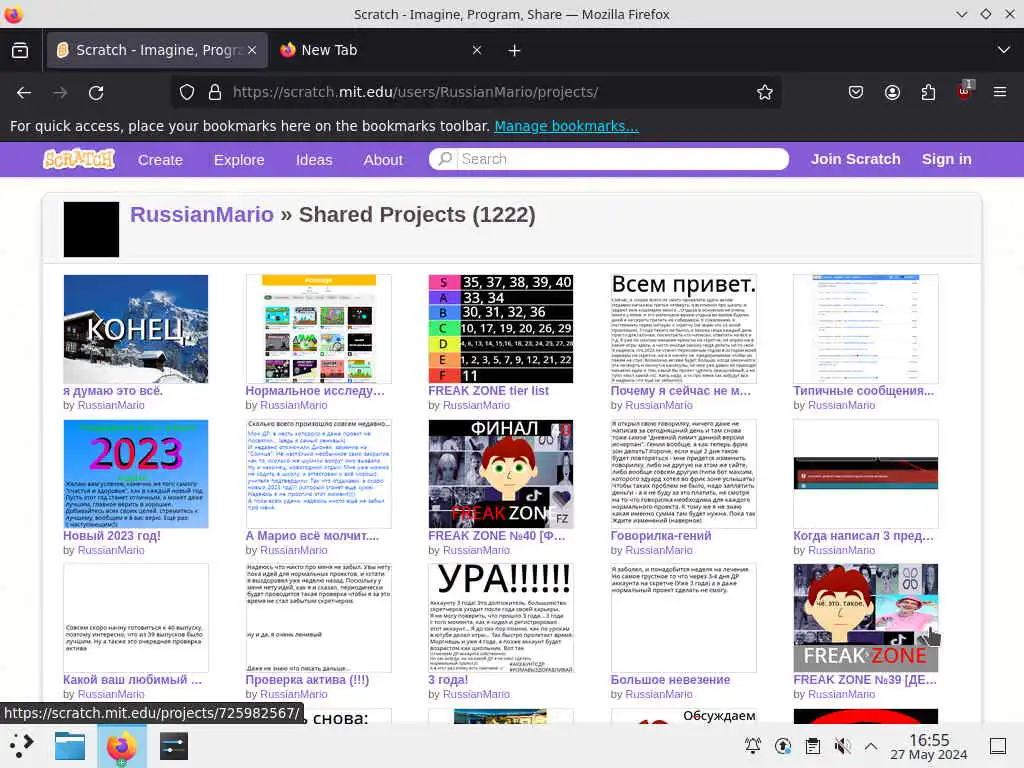This screenshot has width=1024, height=768.
Task: Open Firefox account menu
Action: click(892, 92)
